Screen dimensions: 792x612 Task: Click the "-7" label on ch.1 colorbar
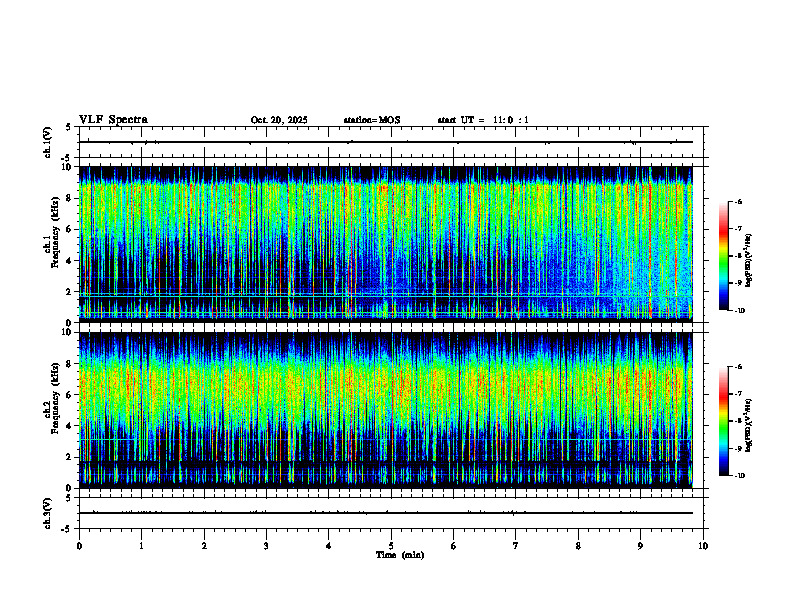(737, 229)
